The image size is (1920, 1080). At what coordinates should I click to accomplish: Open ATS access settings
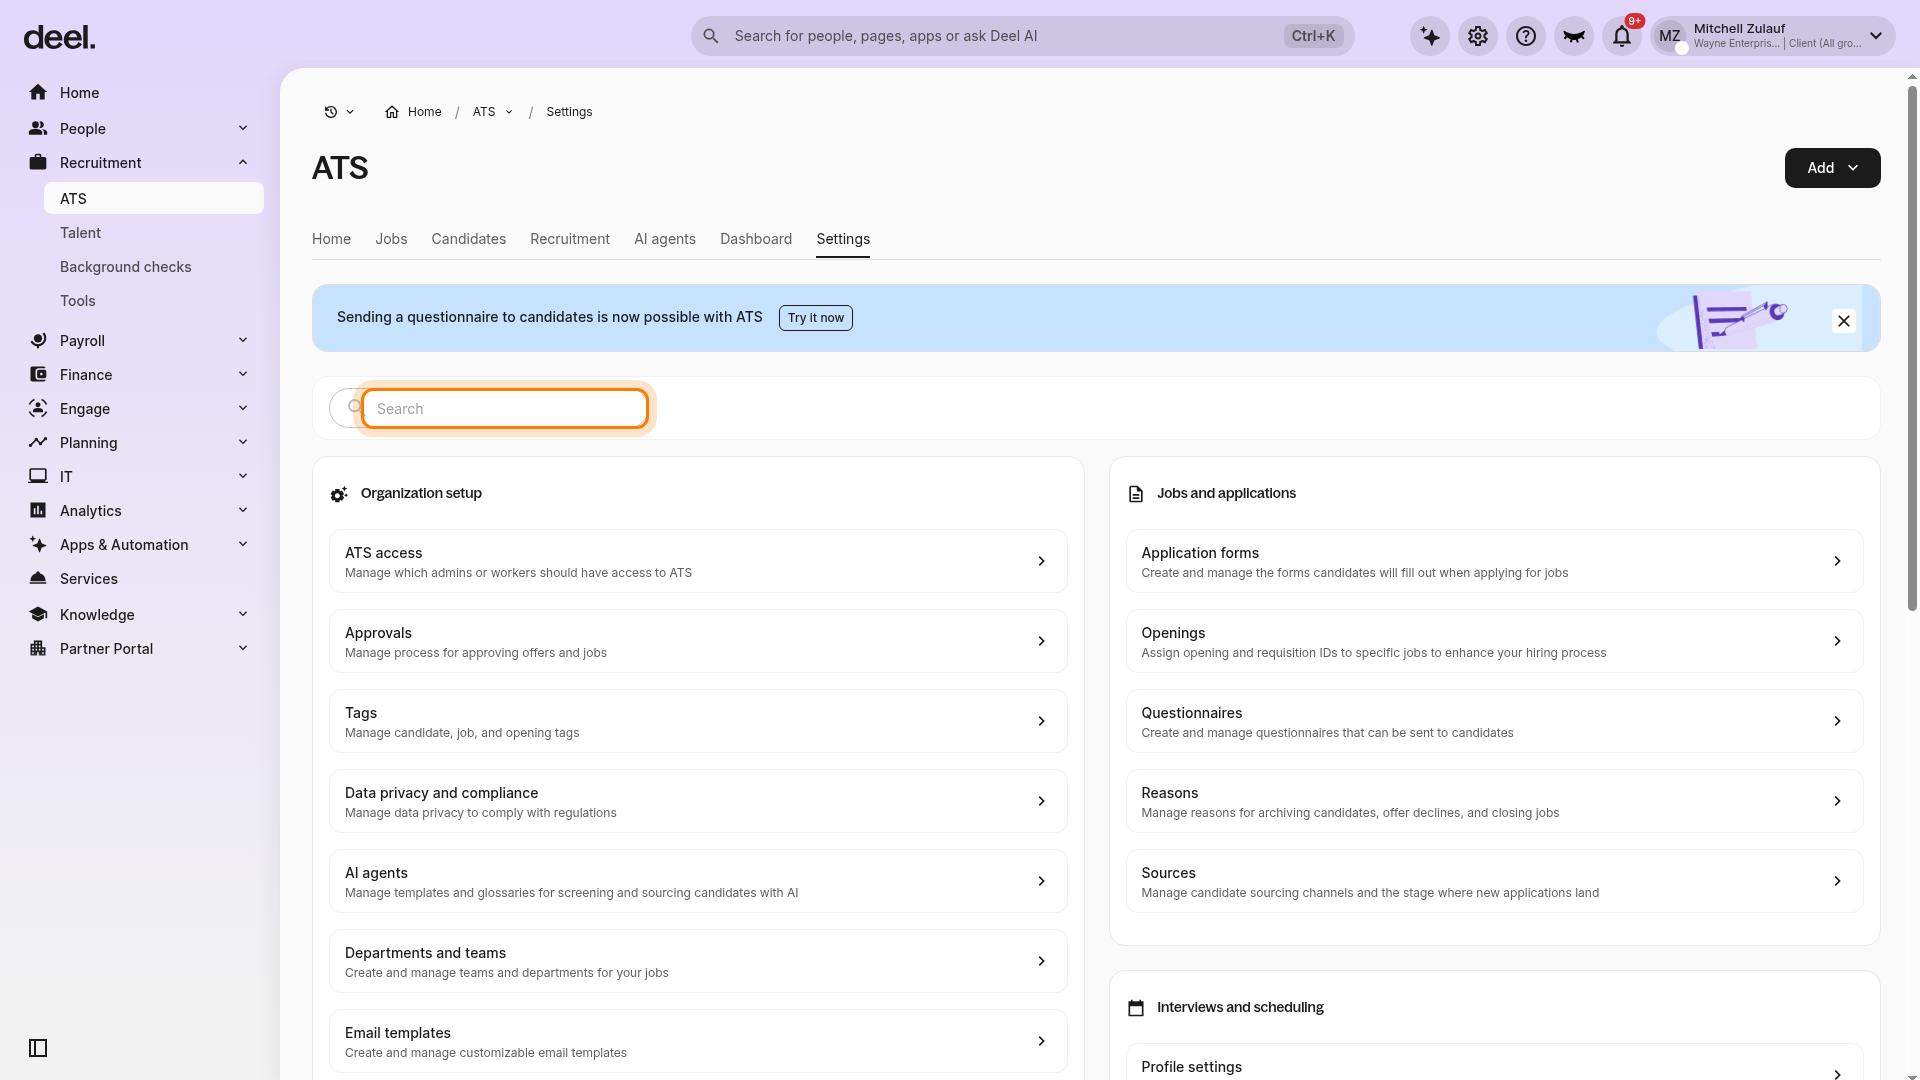698,561
